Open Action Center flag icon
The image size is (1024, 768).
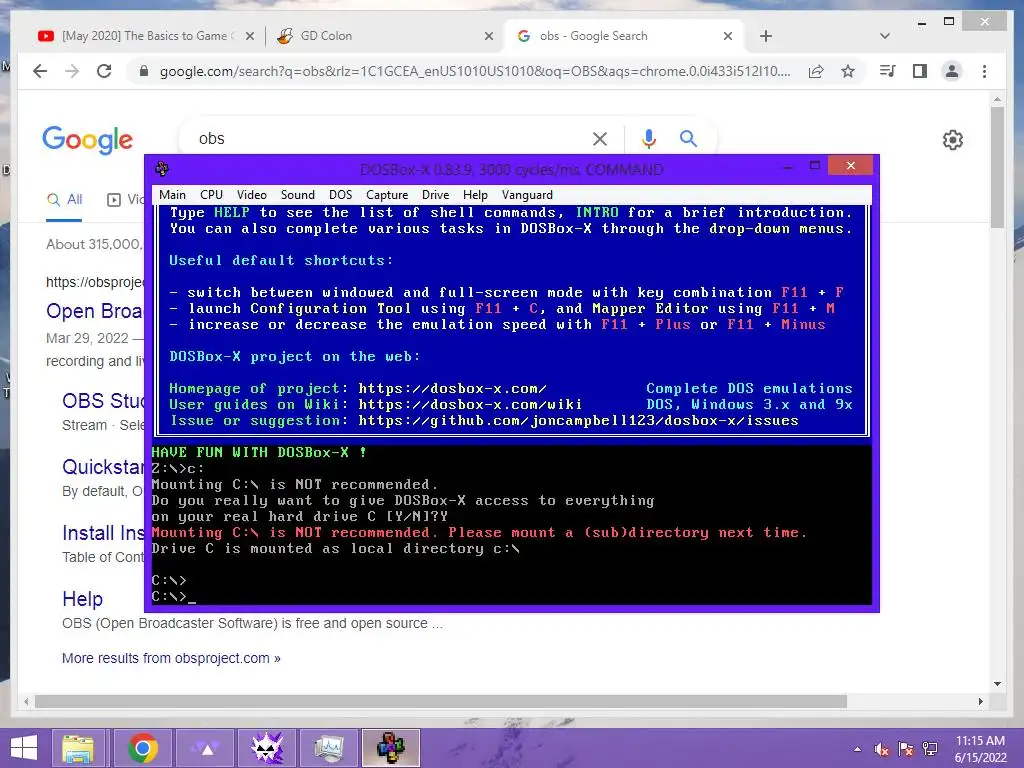click(906, 749)
